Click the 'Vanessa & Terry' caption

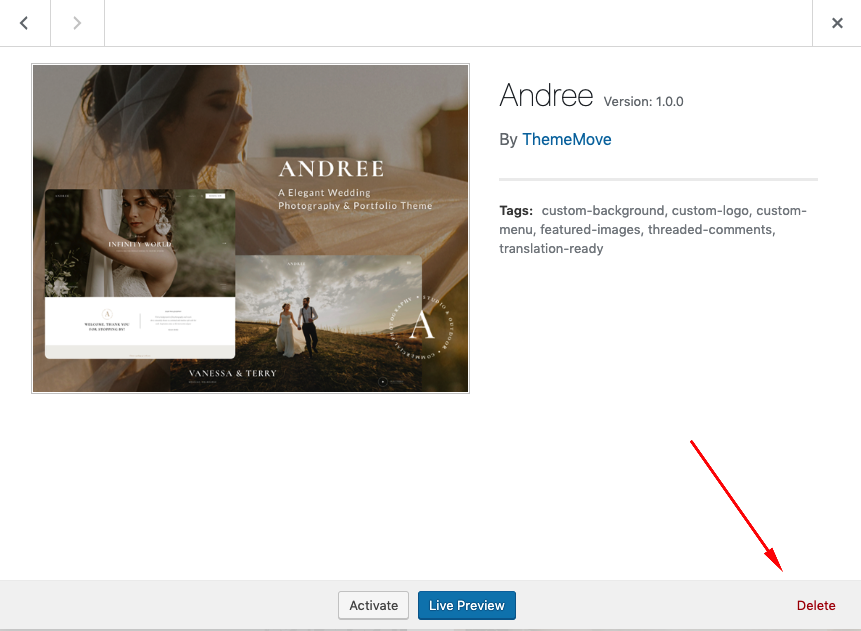[232, 373]
